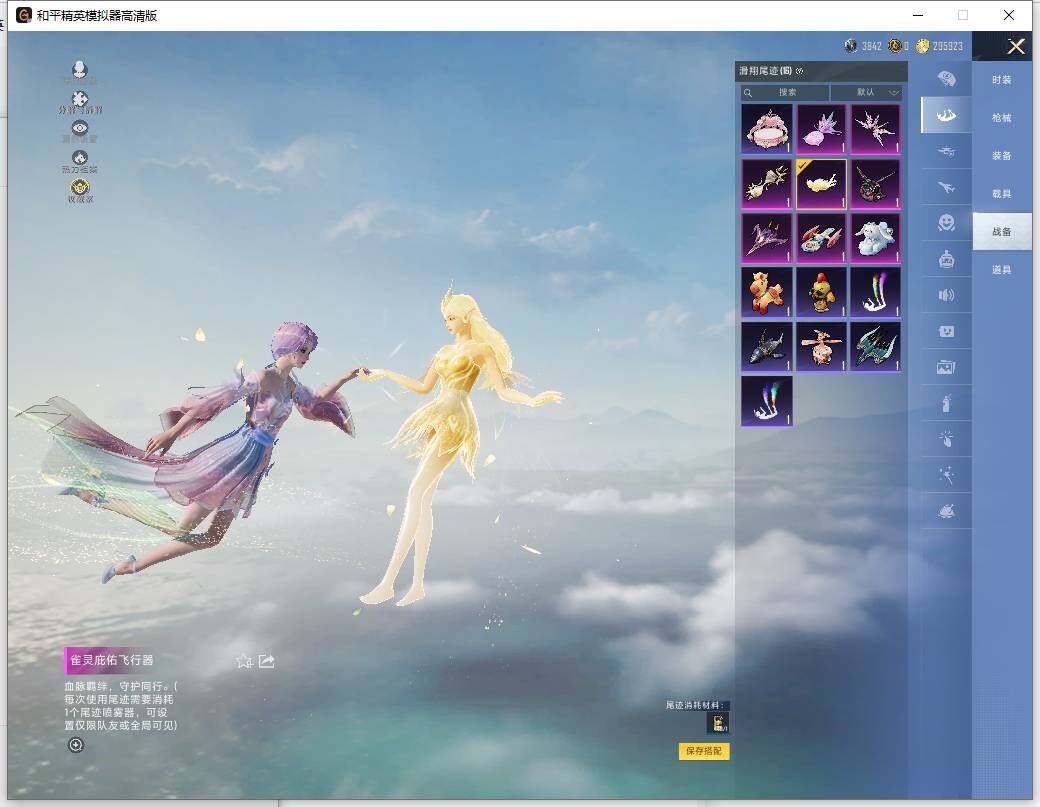
Task: Open the 热力 flame icon on left
Action: (80, 158)
